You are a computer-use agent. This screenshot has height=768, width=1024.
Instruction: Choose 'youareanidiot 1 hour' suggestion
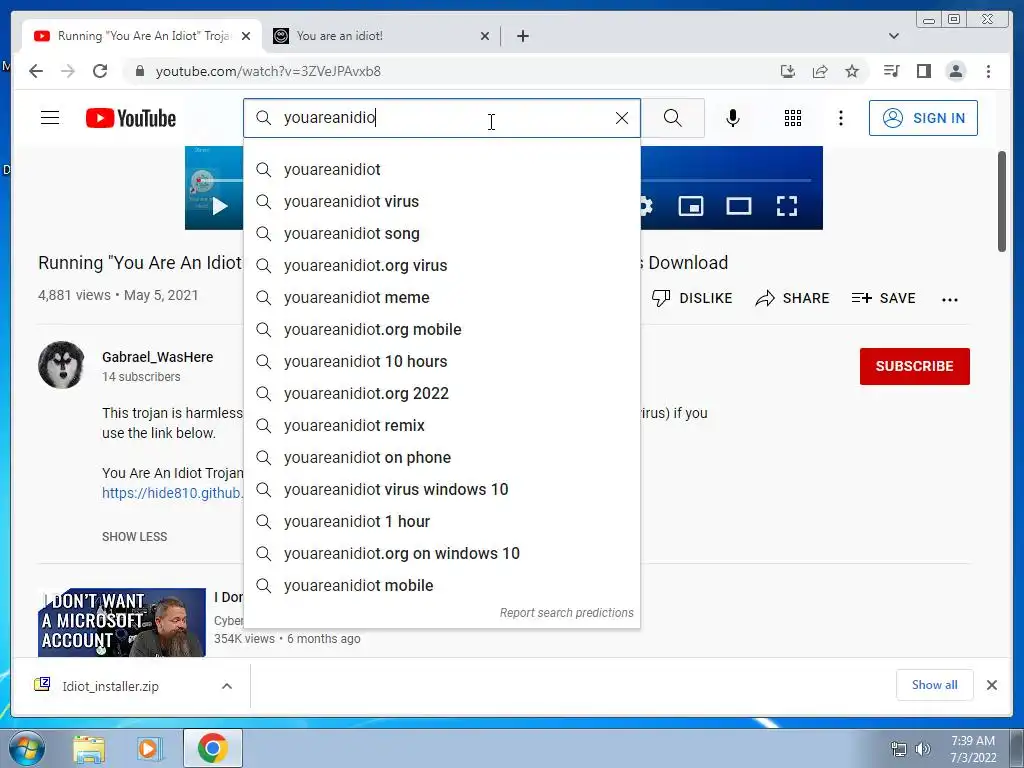tap(441, 521)
